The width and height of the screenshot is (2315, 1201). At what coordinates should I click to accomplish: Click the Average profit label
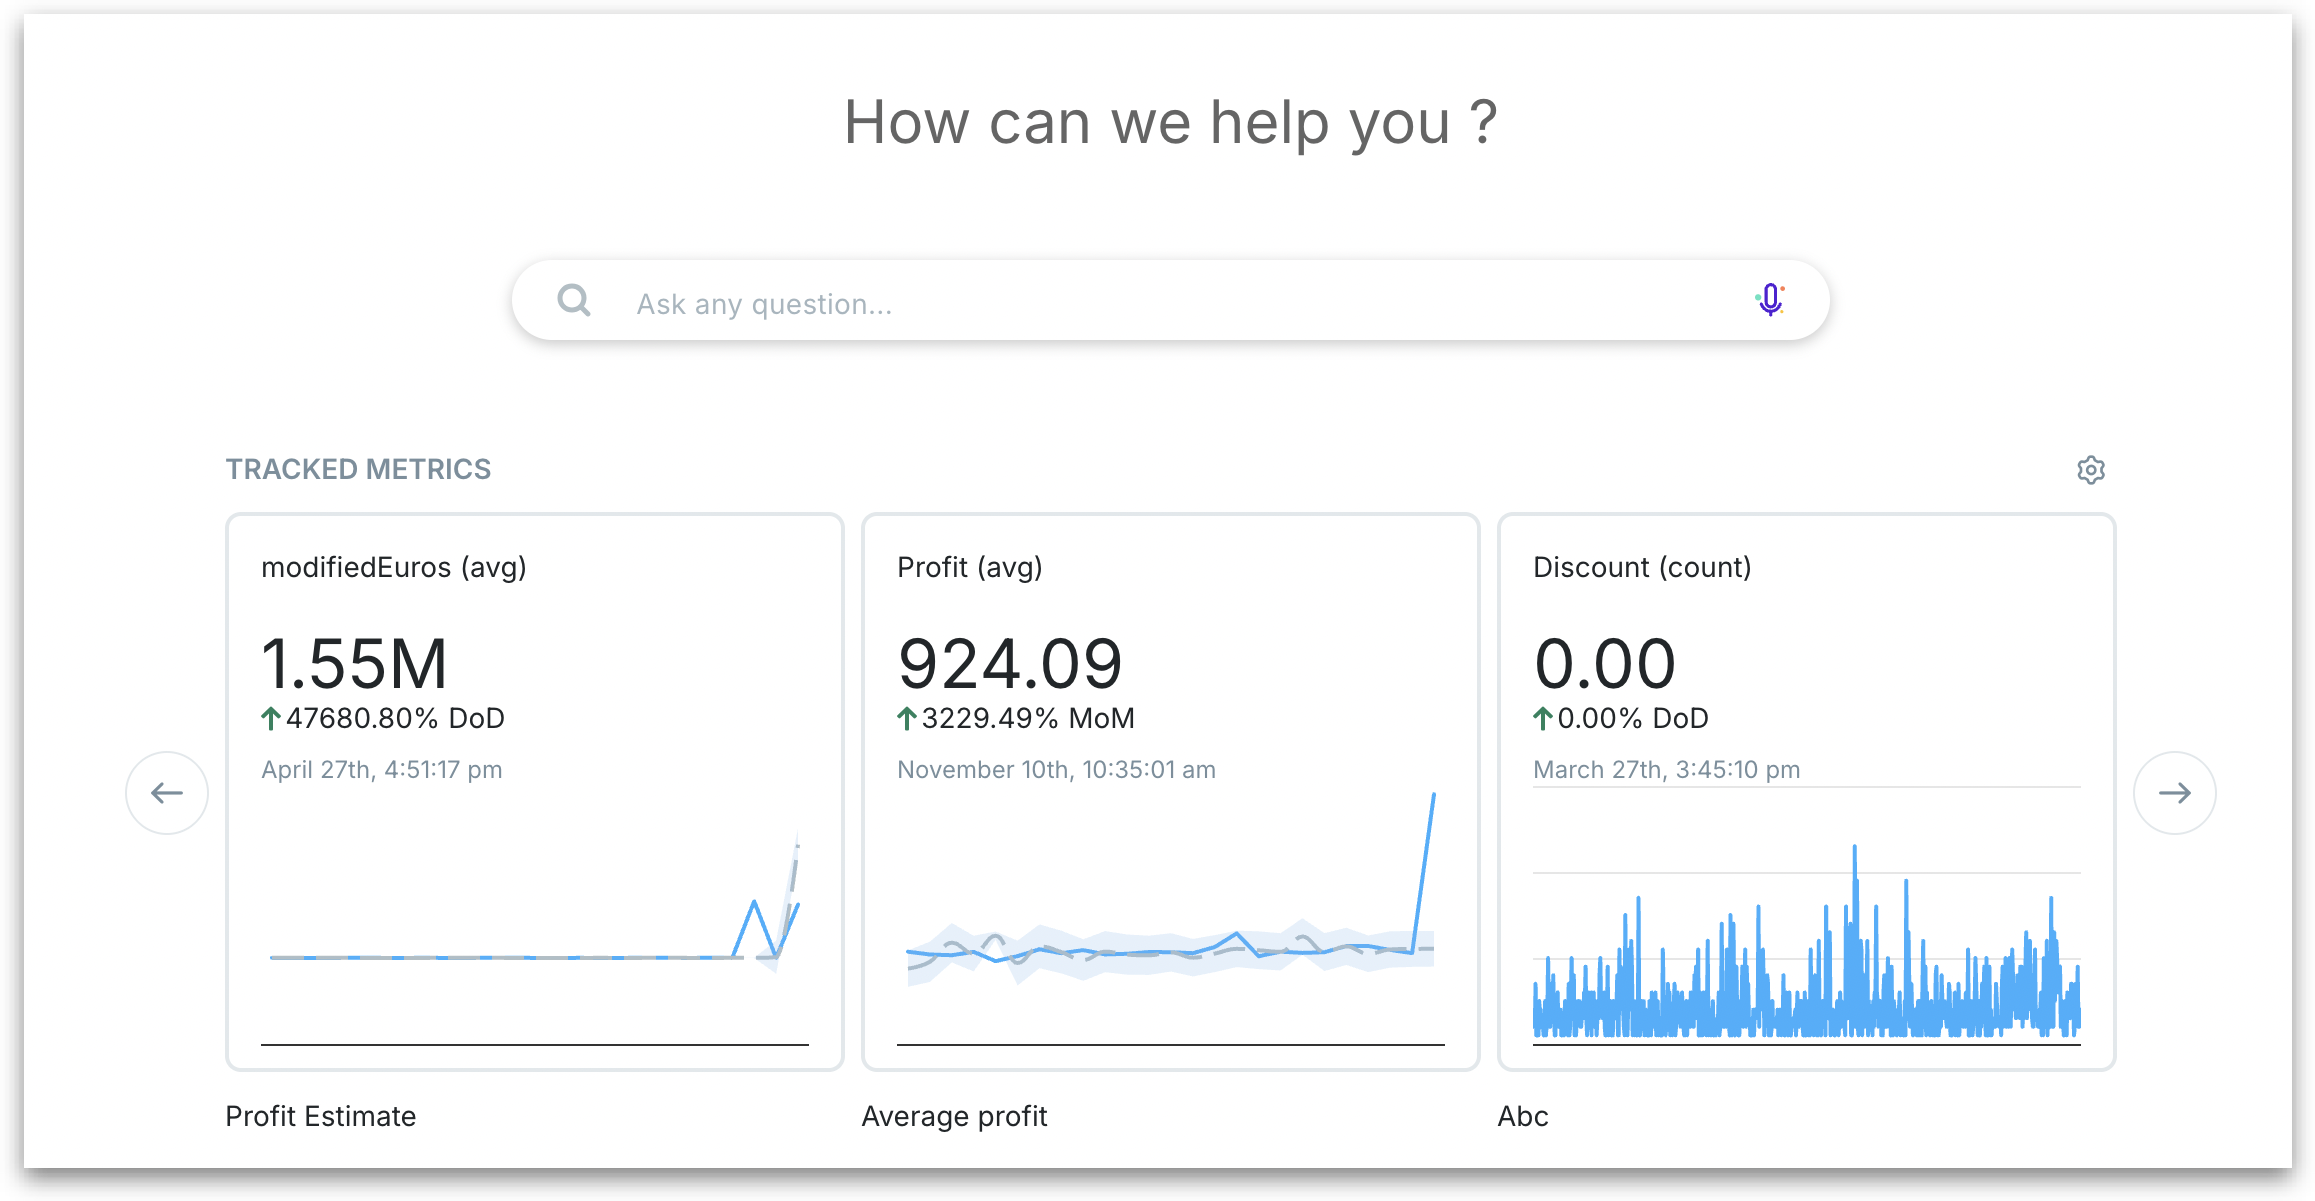[954, 1116]
